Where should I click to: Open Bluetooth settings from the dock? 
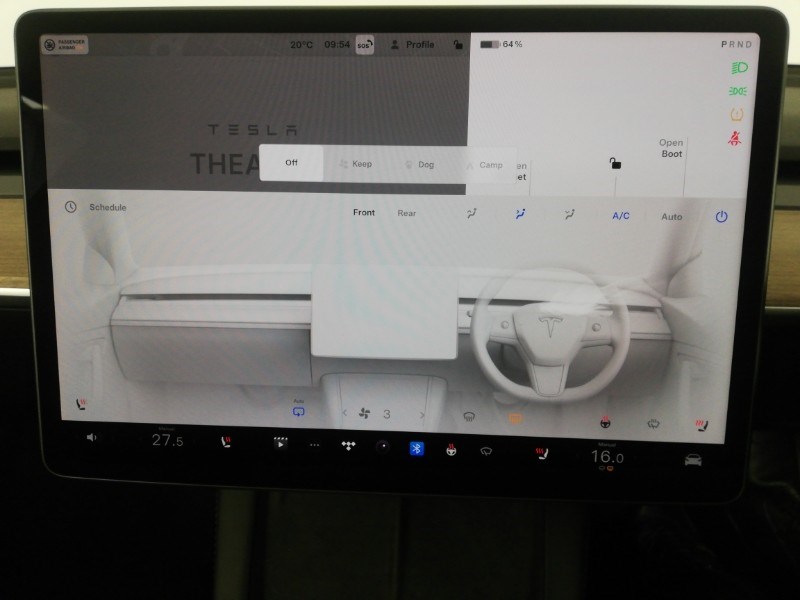coord(416,448)
